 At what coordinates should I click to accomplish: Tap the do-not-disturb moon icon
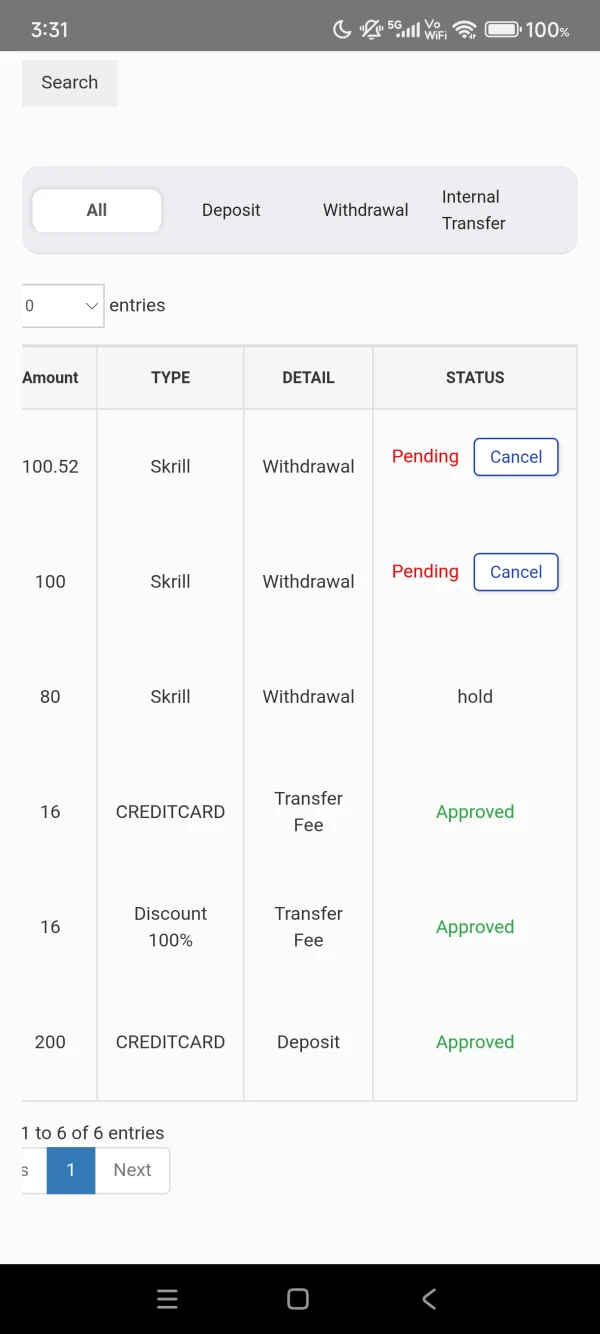point(342,29)
